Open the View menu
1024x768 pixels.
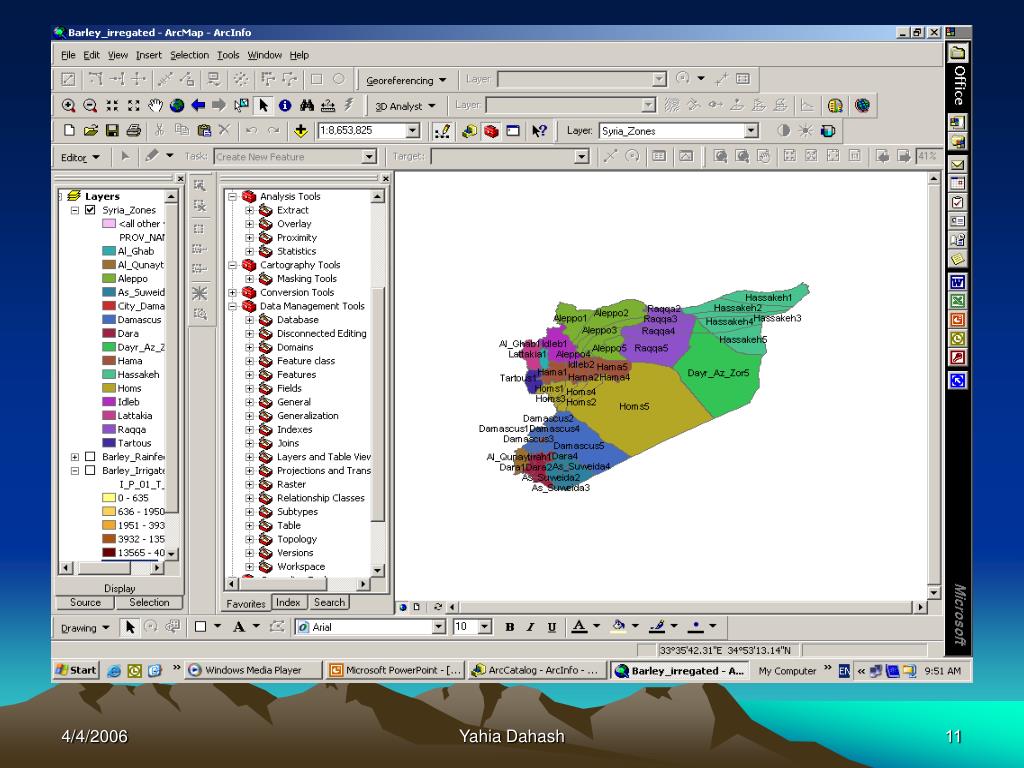pyautogui.click(x=118, y=55)
